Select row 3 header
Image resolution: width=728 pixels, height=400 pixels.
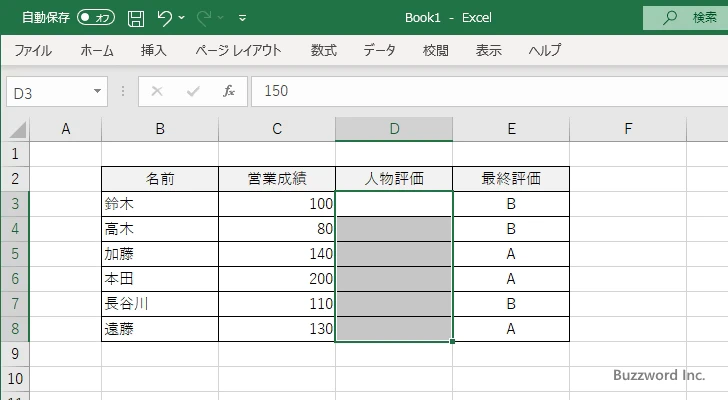click(15, 204)
